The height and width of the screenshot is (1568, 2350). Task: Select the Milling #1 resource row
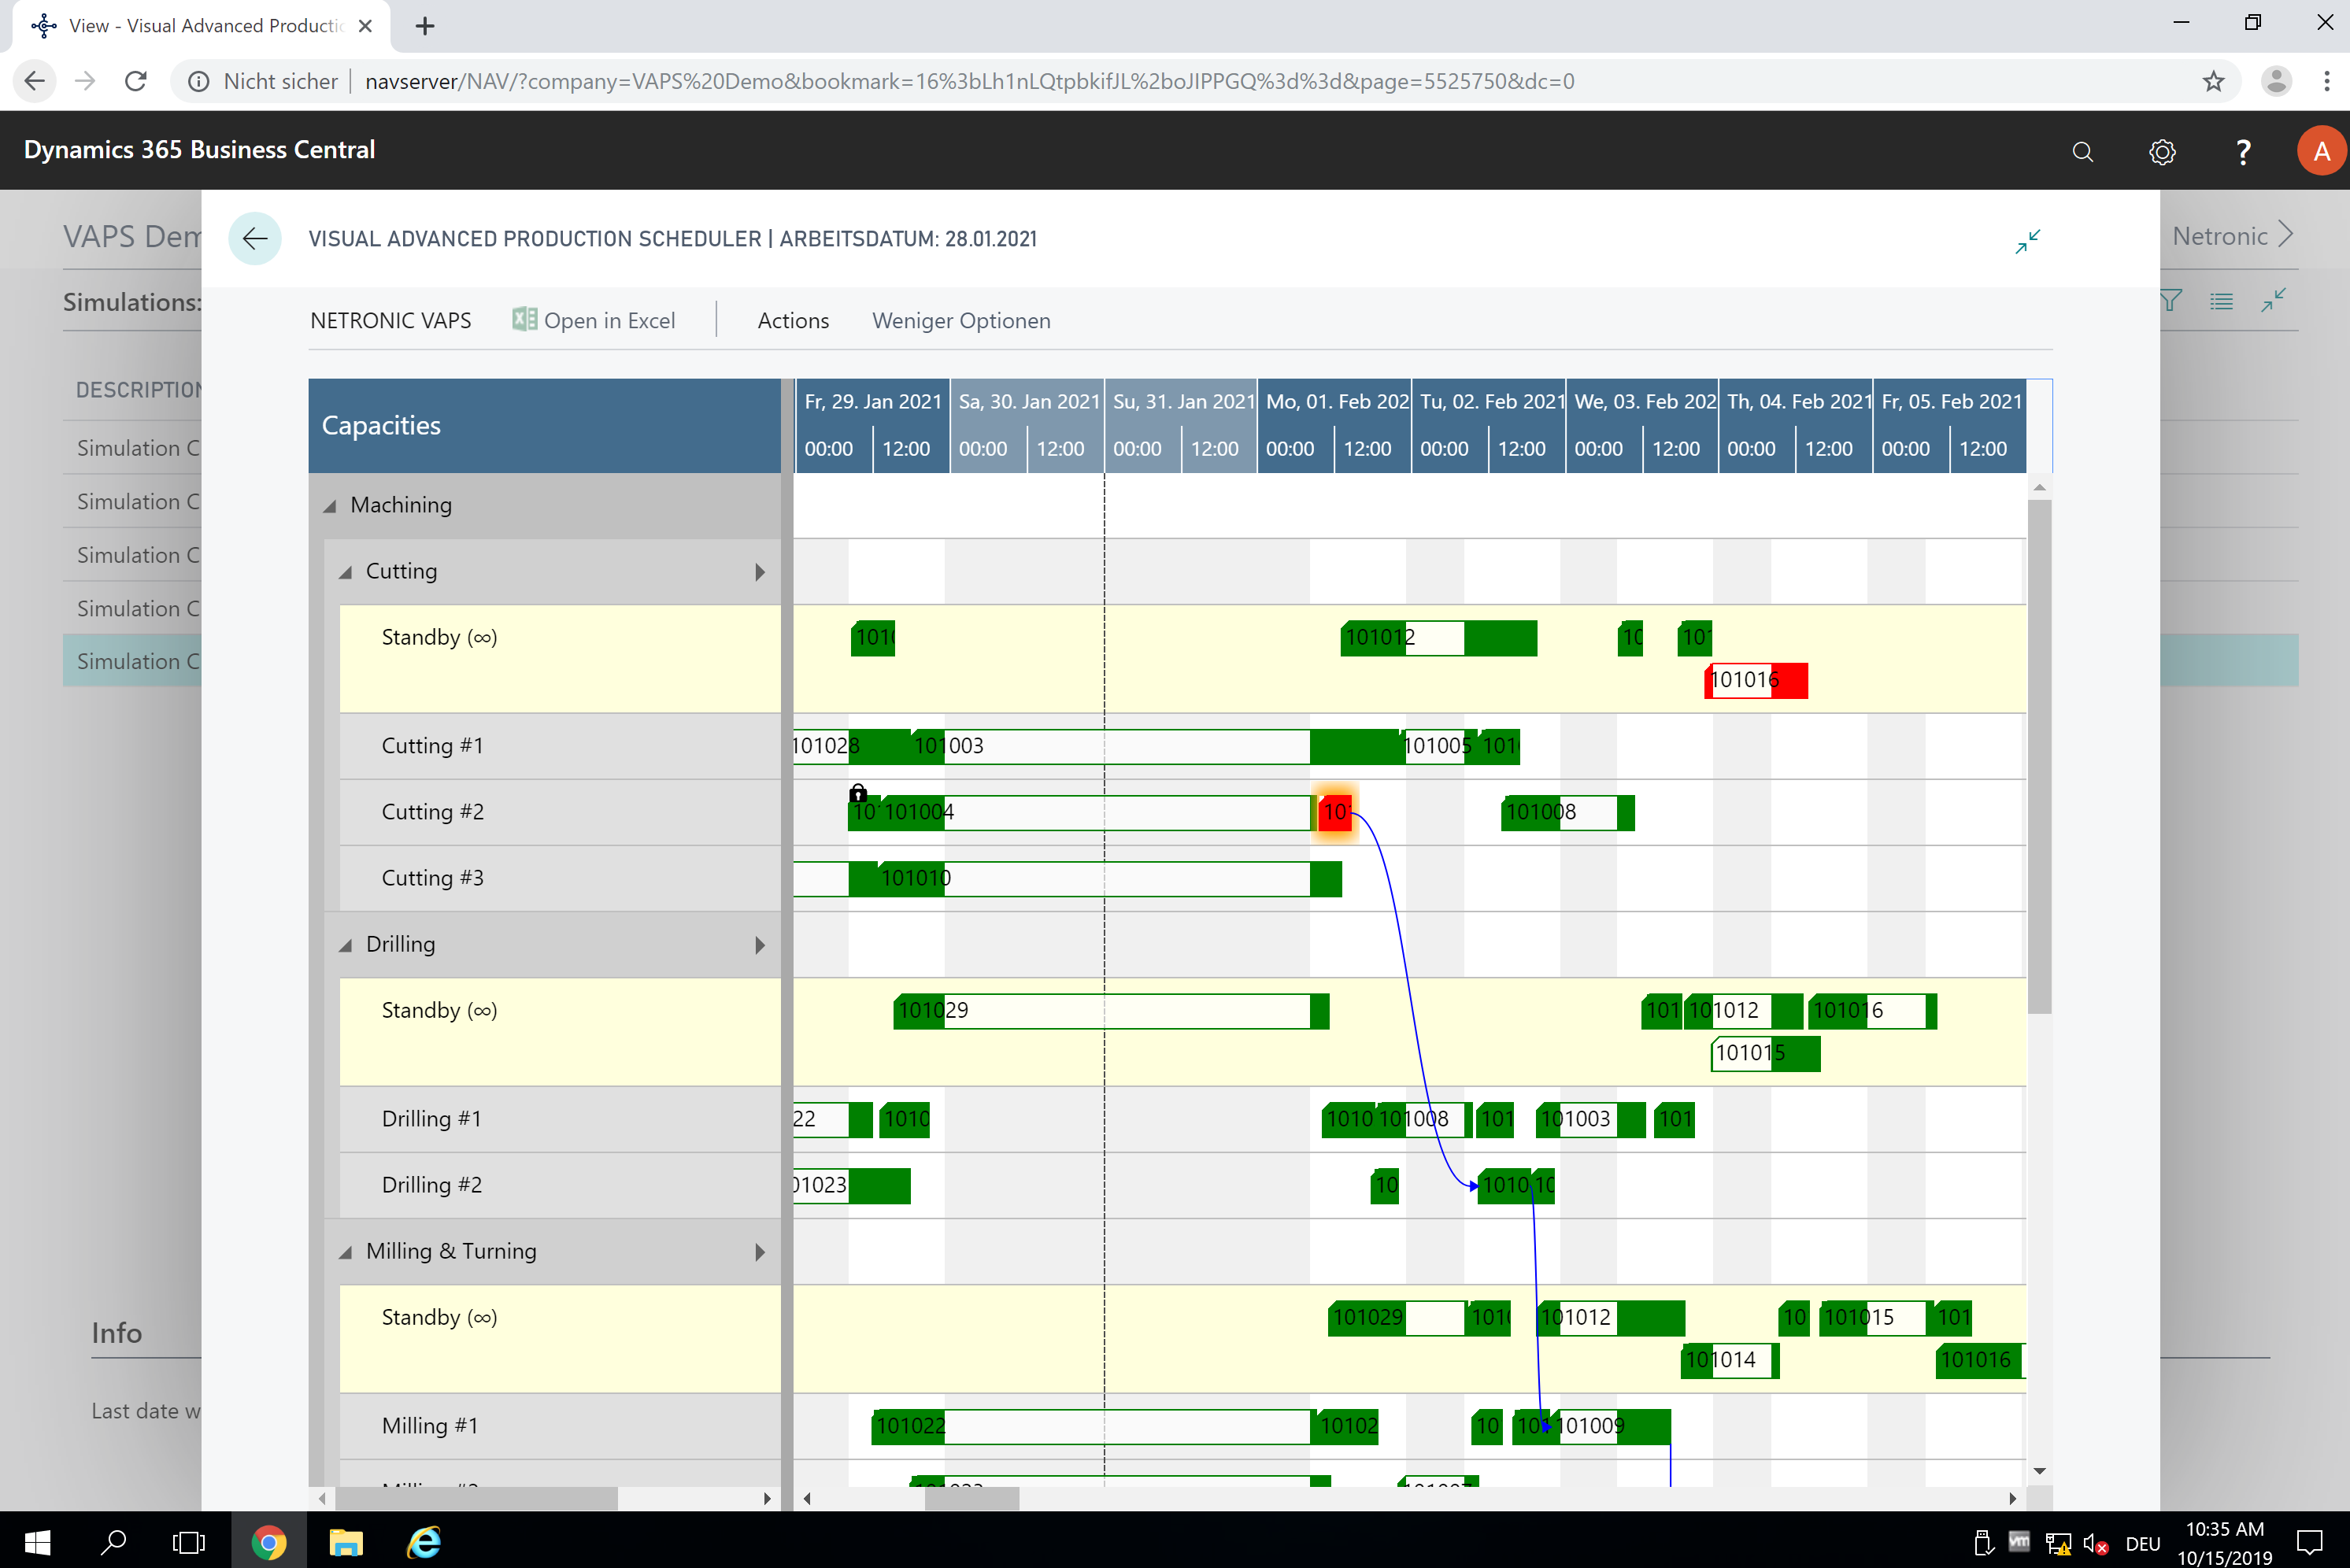pyautogui.click(x=560, y=1426)
